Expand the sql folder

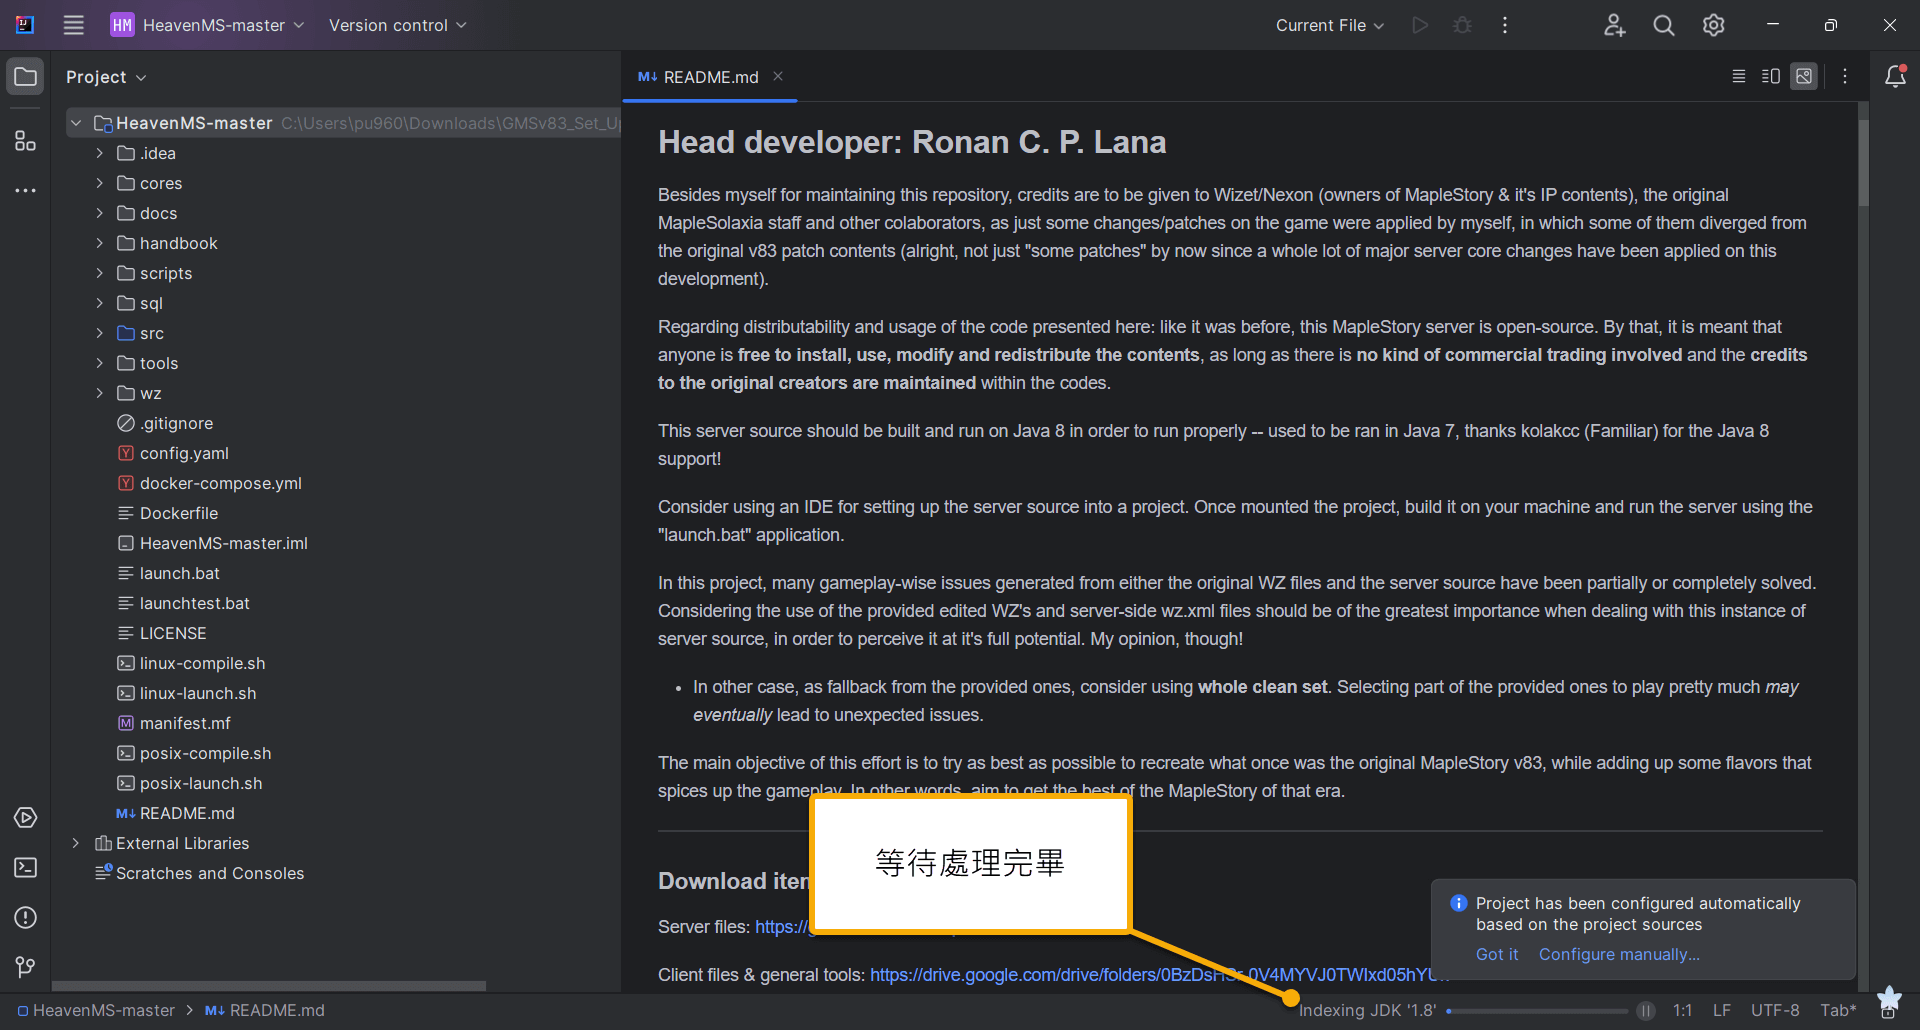(99, 303)
